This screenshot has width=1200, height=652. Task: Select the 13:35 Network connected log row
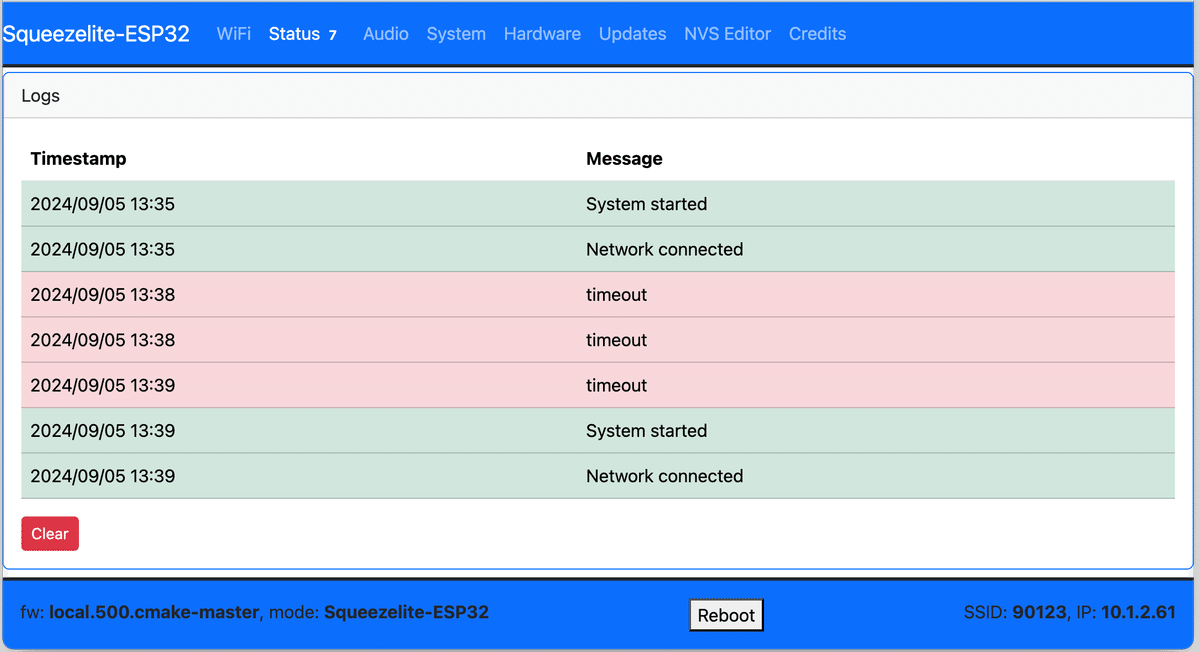click(597, 249)
